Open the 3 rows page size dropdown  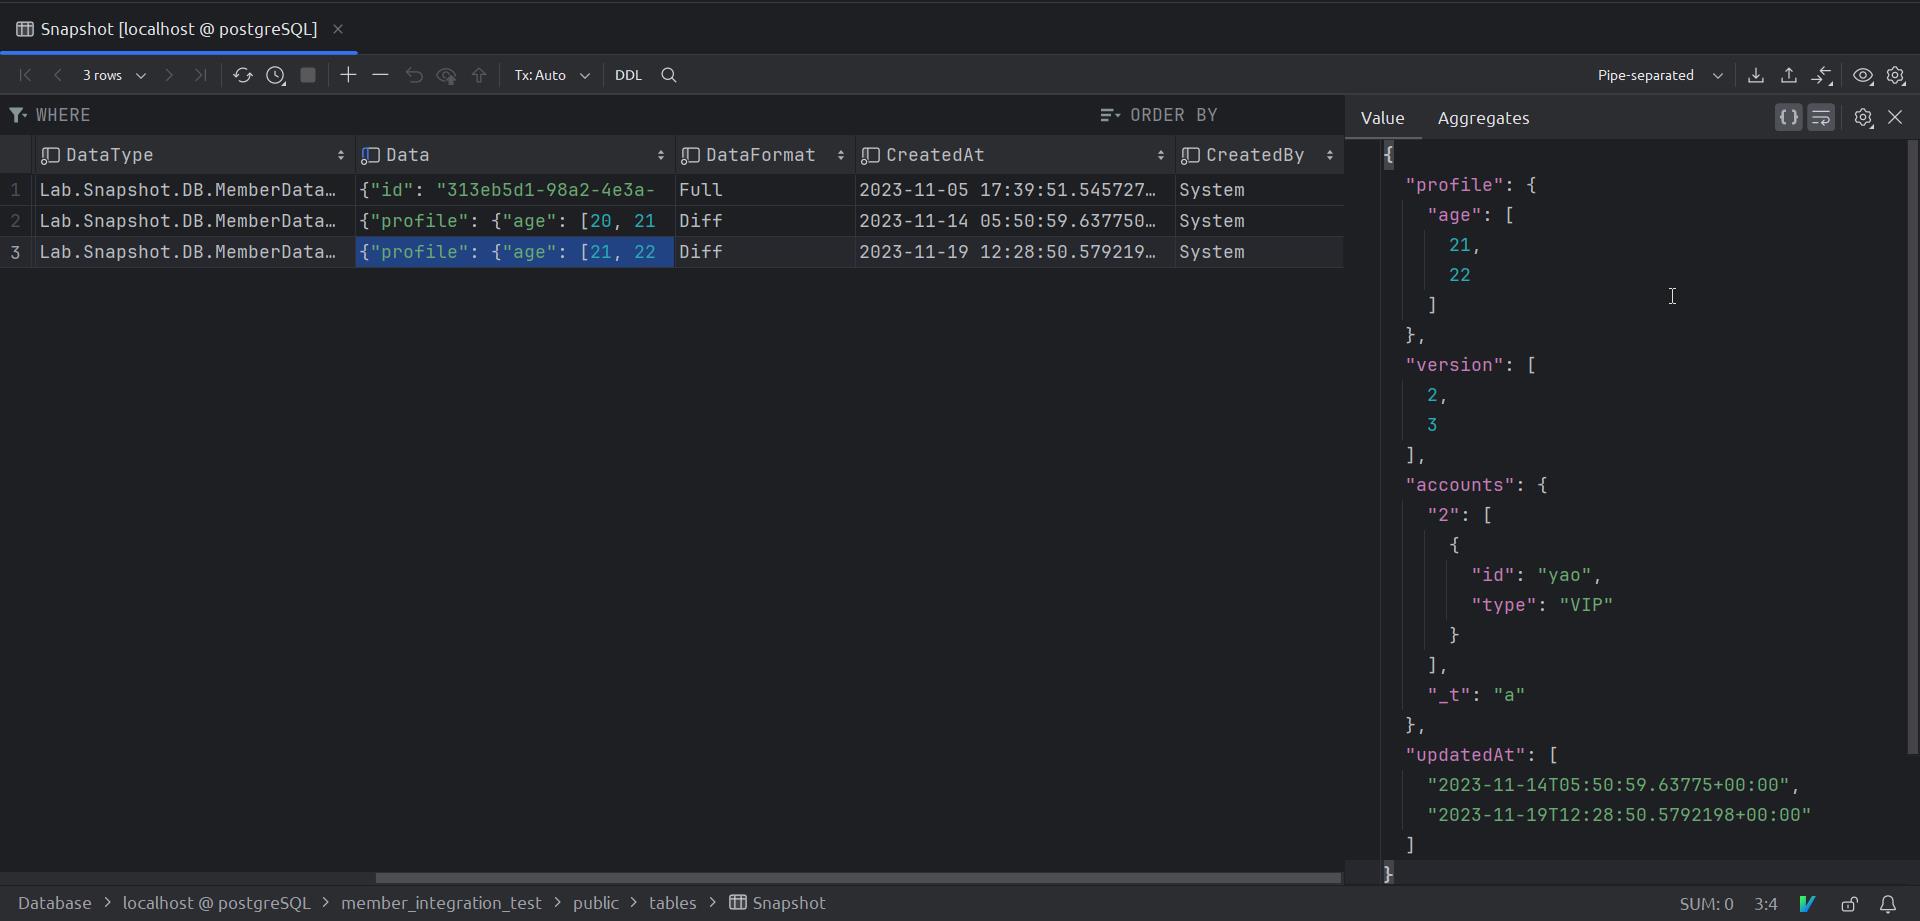113,75
